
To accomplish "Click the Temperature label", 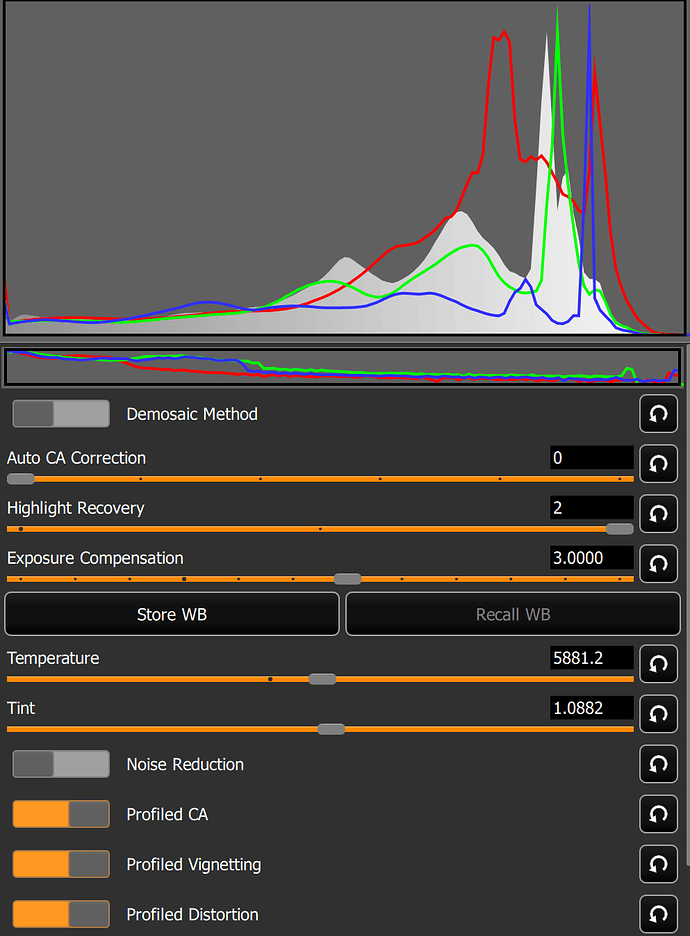I will 53,658.
